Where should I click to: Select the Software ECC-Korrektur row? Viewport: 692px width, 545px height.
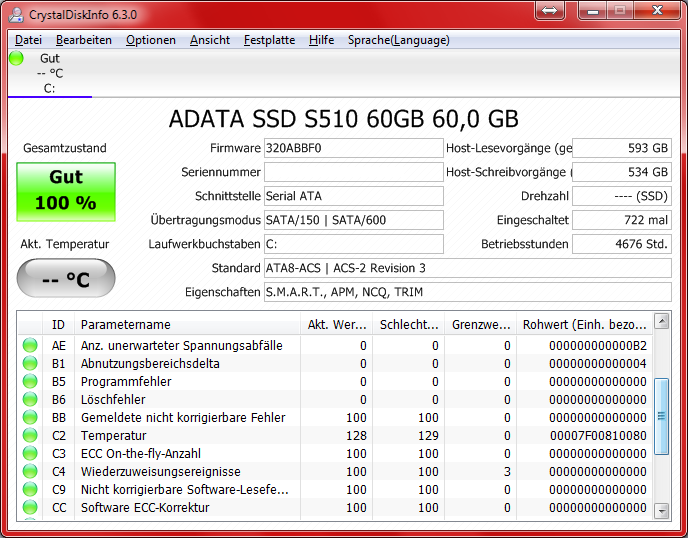[x=335, y=507]
